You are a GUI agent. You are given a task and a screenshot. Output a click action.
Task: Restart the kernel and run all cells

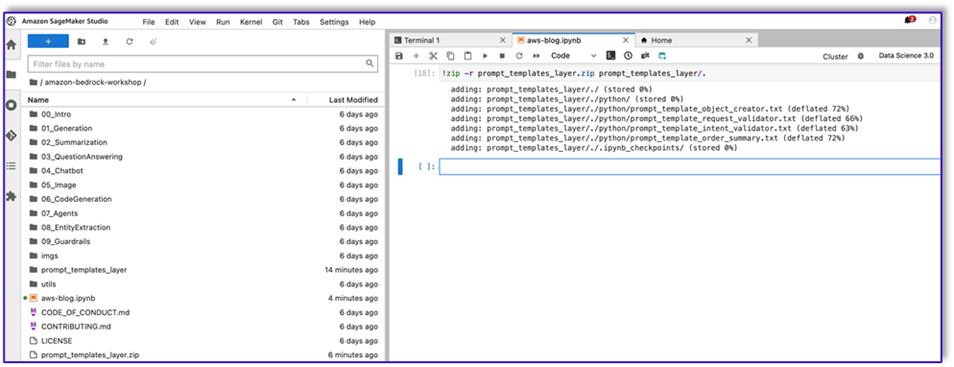pyautogui.click(x=537, y=56)
